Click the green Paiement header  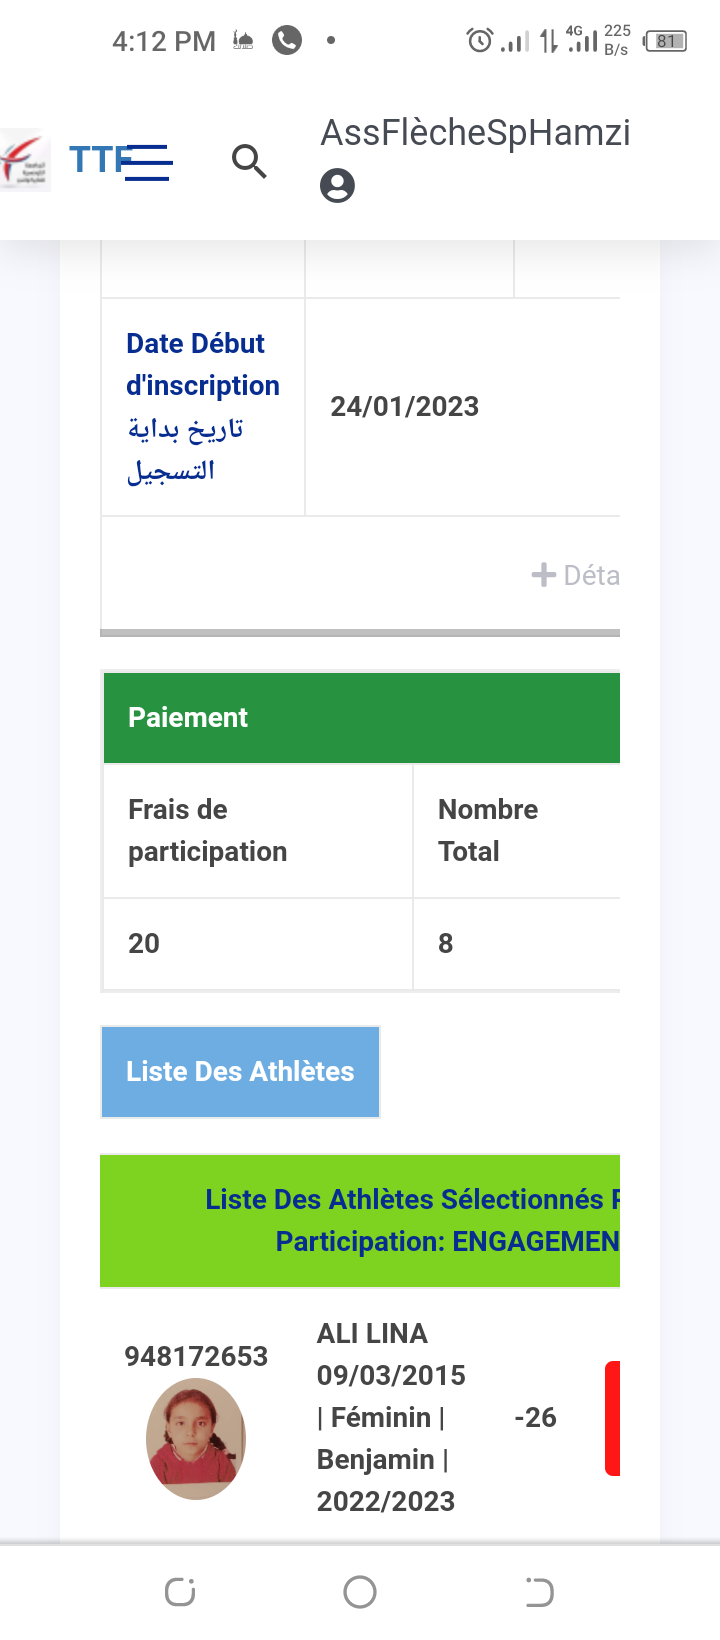362,718
